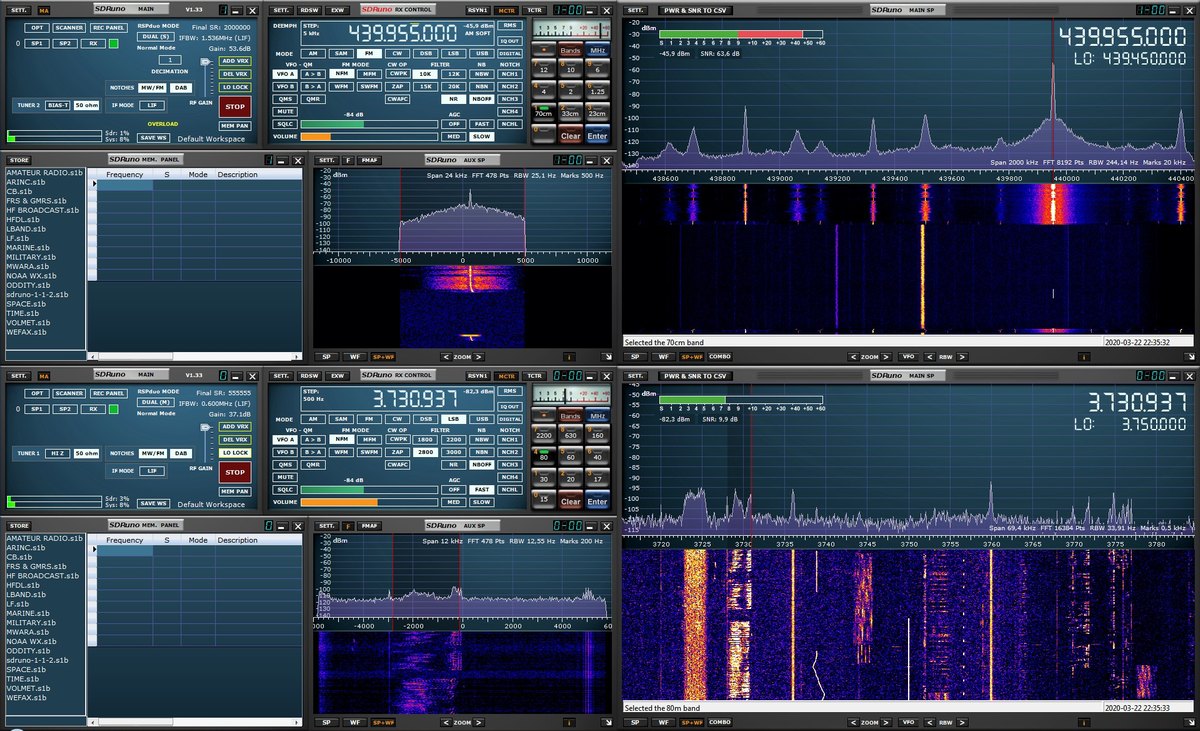Click ADD VRX in the DUAL (M) Main panel
The height and width of the screenshot is (731, 1200).
[x=236, y=427]
